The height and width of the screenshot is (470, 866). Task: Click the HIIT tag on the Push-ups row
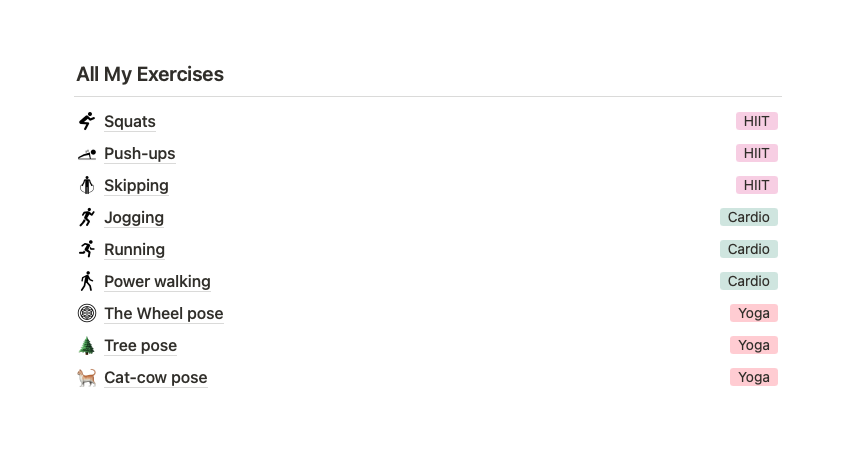tap(756, 153)
